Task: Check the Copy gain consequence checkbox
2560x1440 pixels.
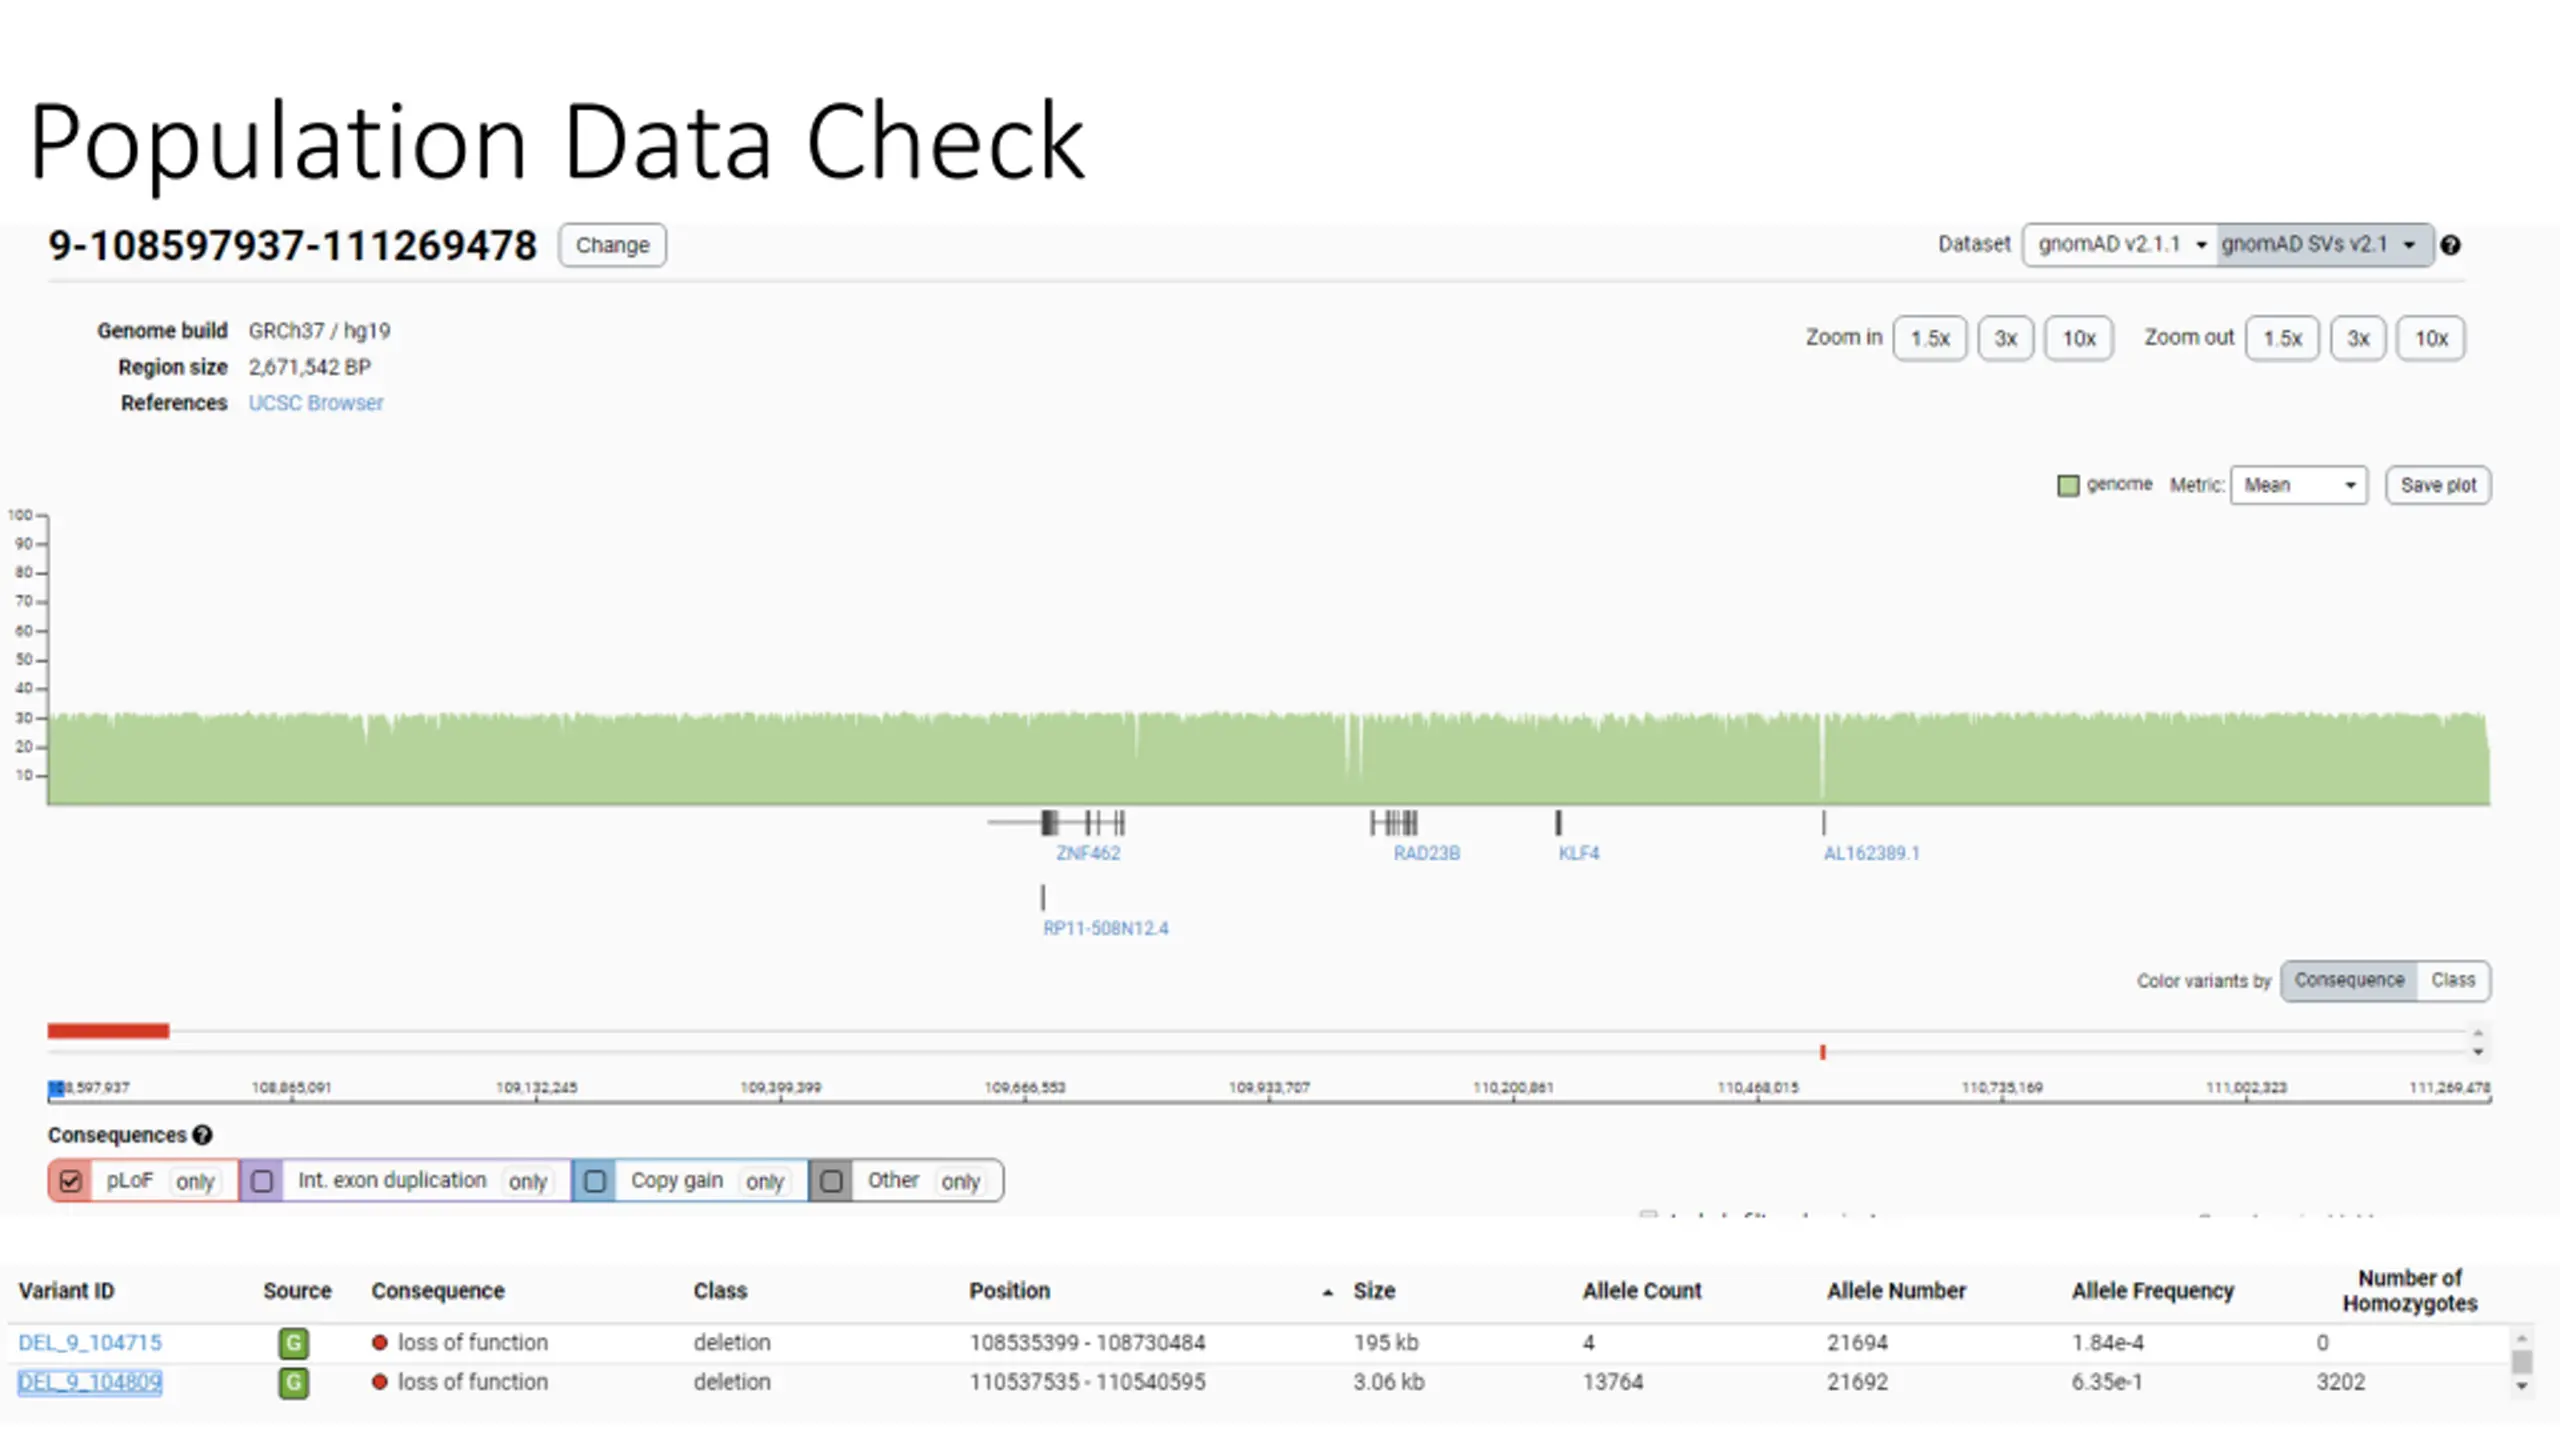Action: pos(594,1182)
